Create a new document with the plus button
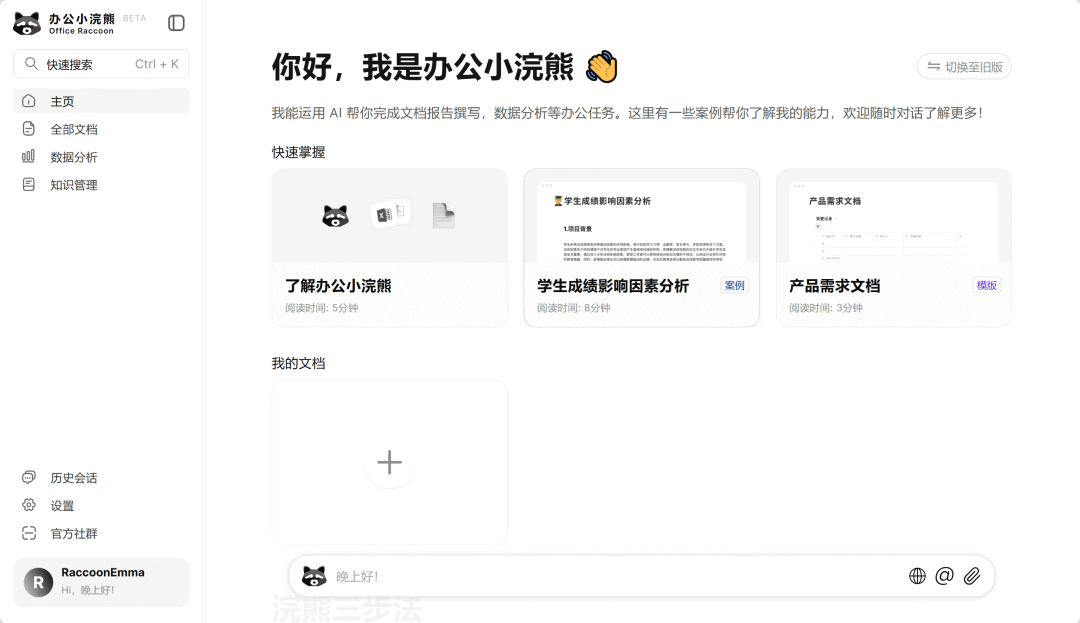 coord(390,462)
